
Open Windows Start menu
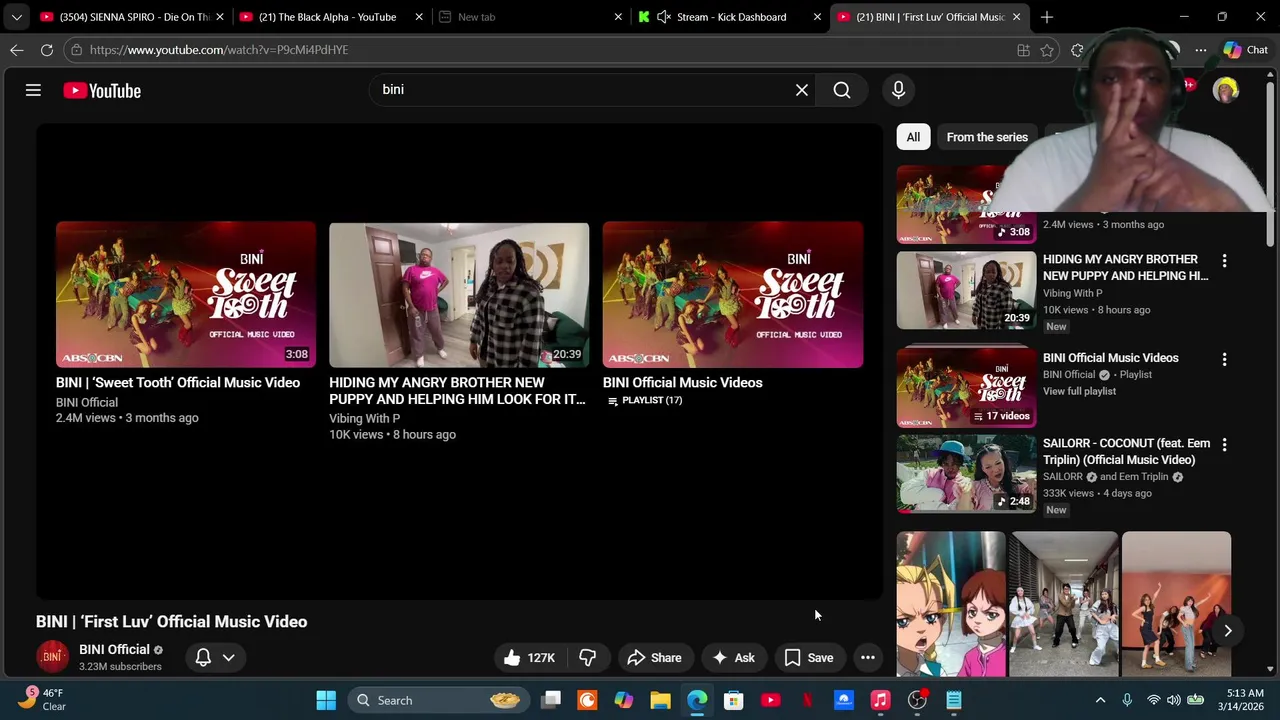click(326, 700)
